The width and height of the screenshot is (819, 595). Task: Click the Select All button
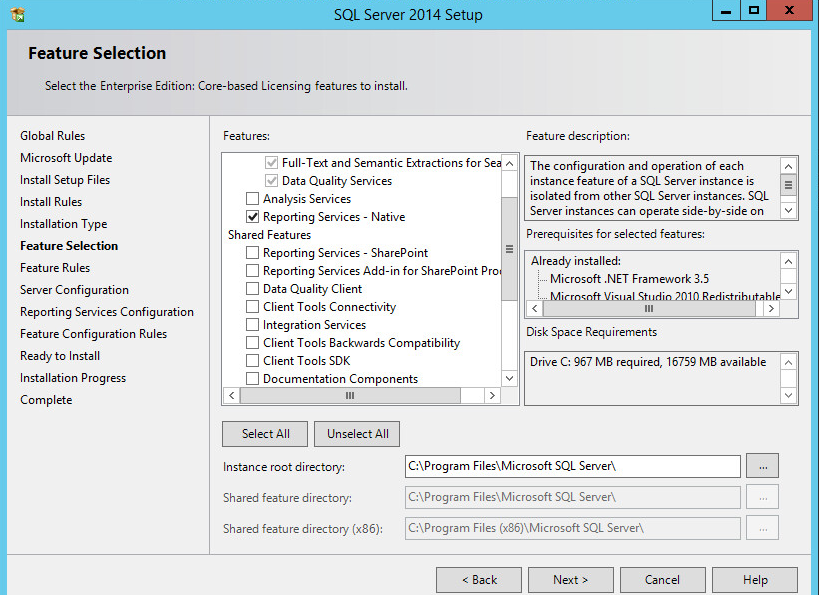(265, 434)
